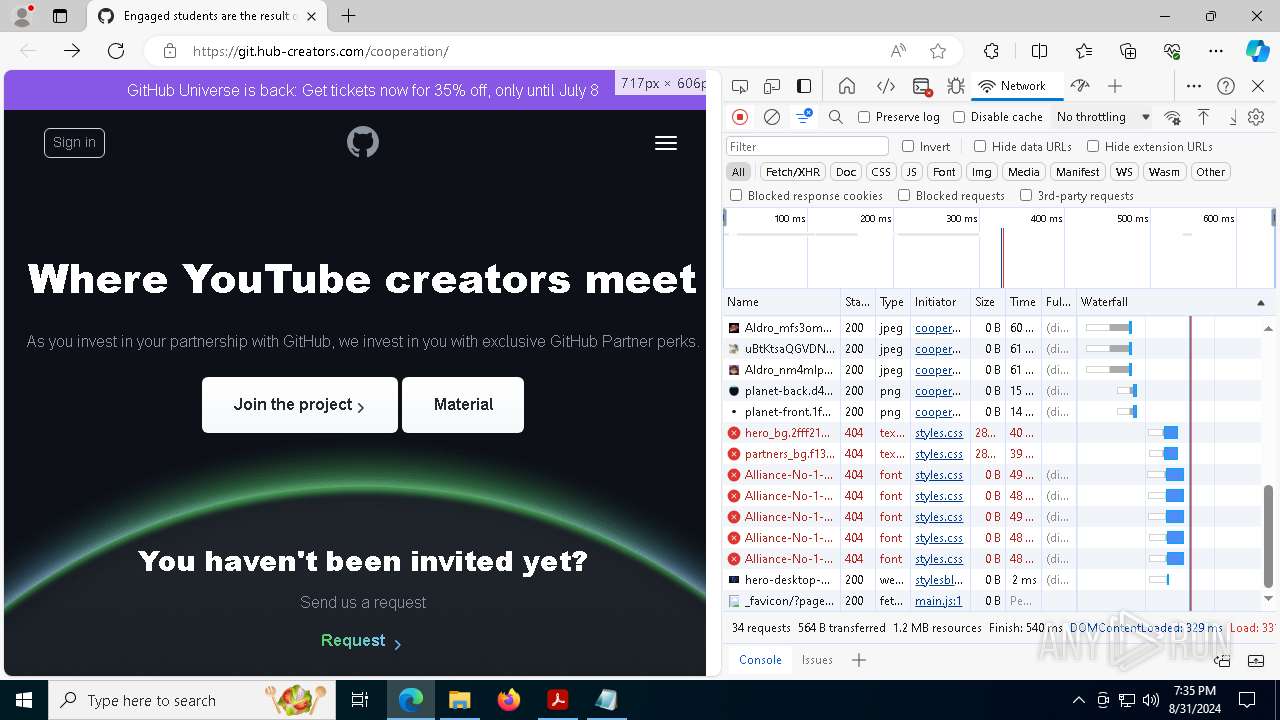The image size is (1280, 720).
Task: Open the Performance gauge icon panel
Action: point(1079,86)
